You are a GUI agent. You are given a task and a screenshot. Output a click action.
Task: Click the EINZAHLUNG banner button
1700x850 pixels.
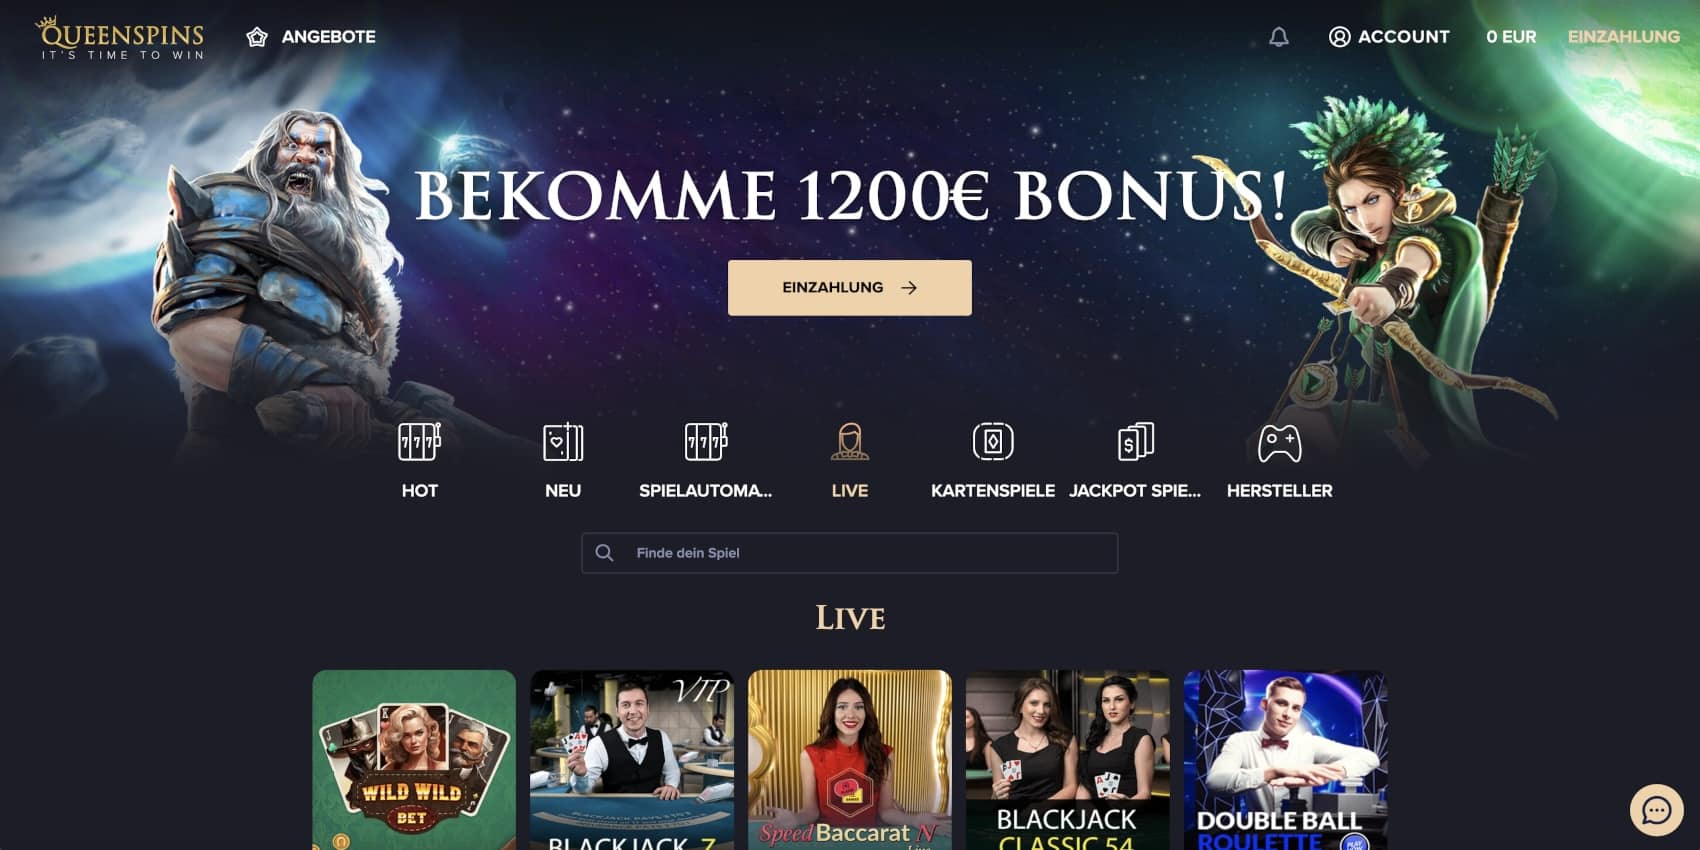tap(849, 288)
